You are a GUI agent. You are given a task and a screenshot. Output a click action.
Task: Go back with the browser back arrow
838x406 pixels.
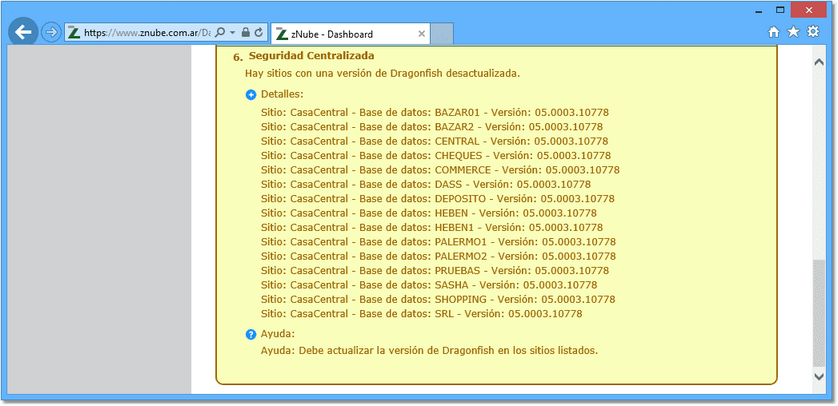(23, 33)
